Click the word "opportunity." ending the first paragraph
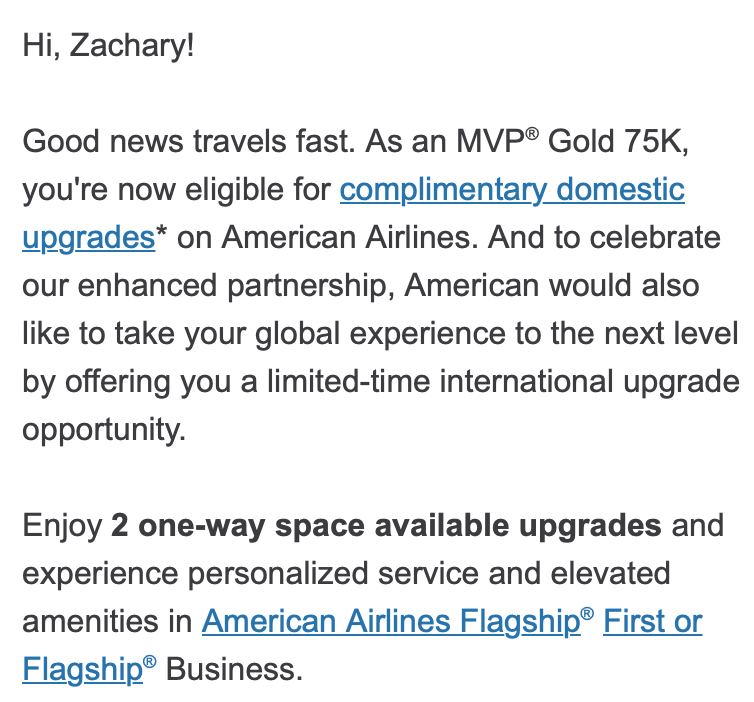The image size is (754, 702). [x=104, y=429]
